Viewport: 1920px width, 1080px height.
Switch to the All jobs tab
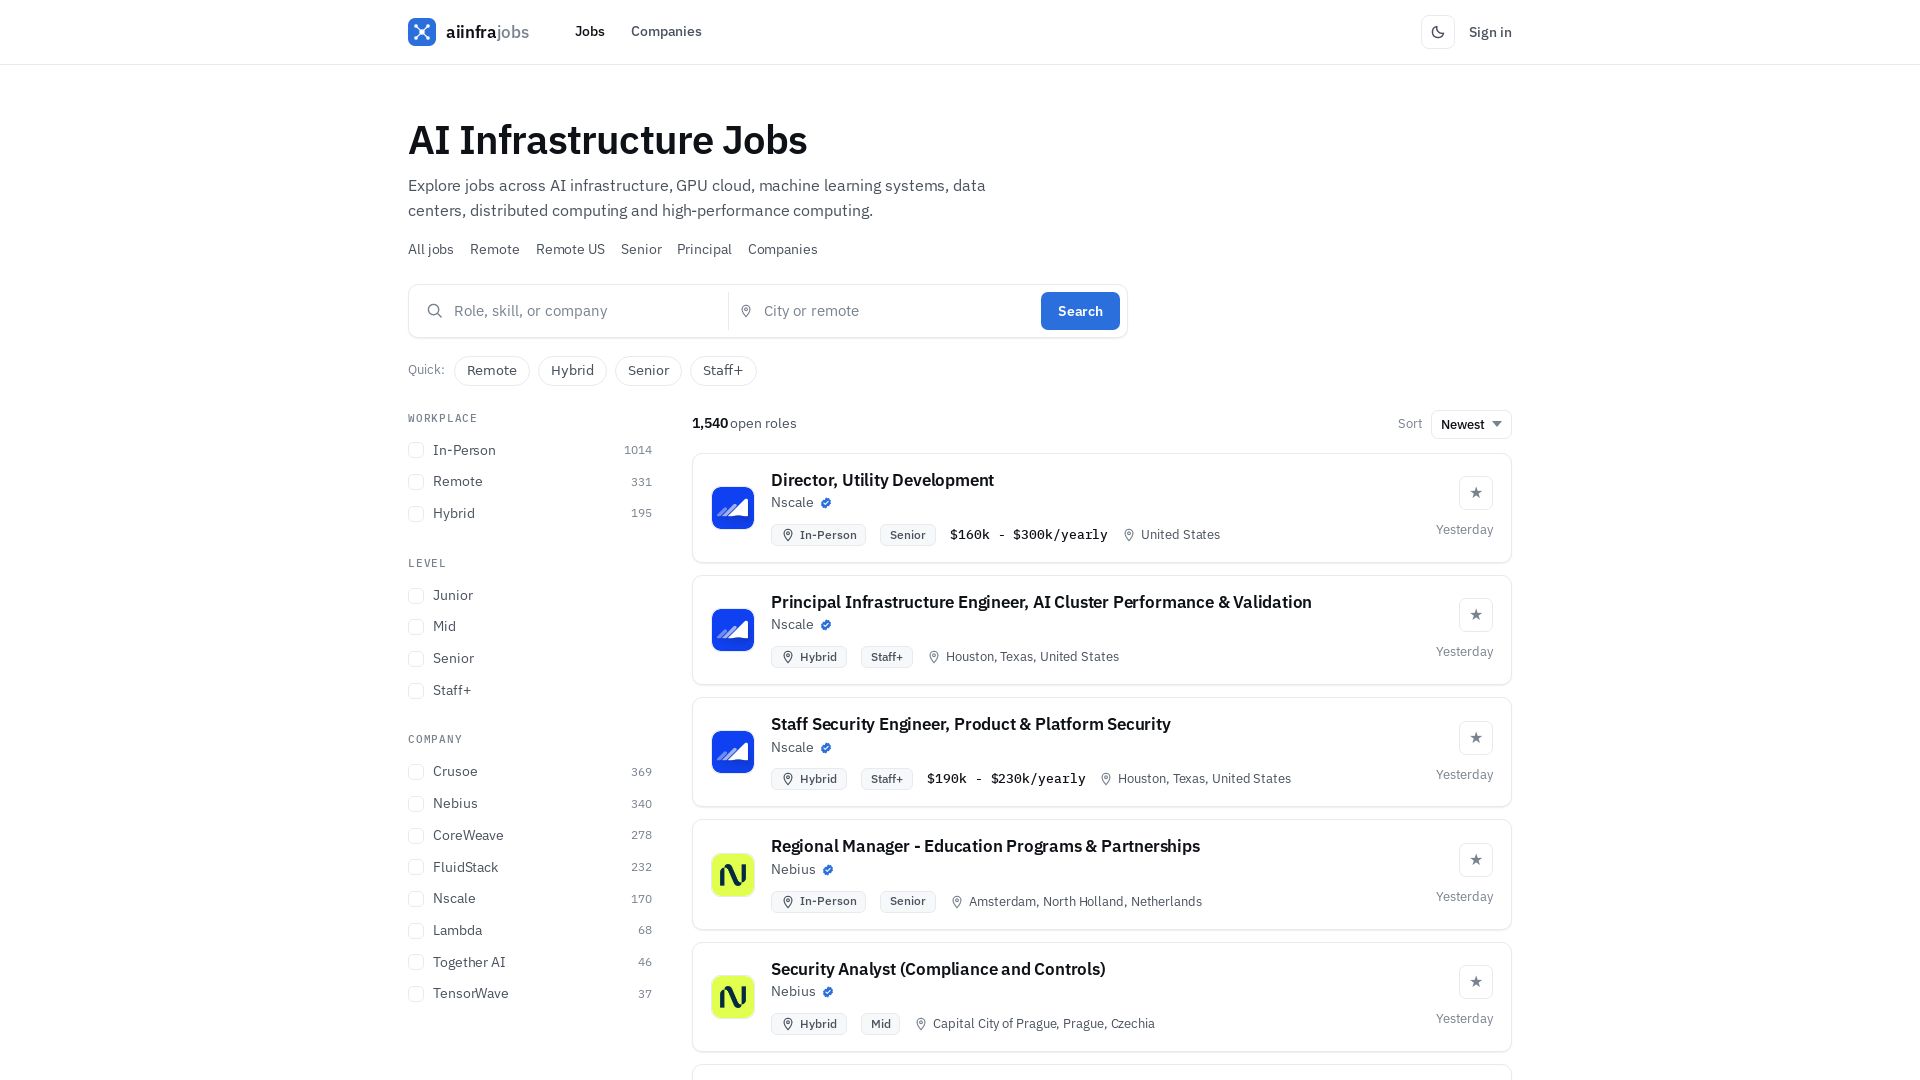(431, 250)
